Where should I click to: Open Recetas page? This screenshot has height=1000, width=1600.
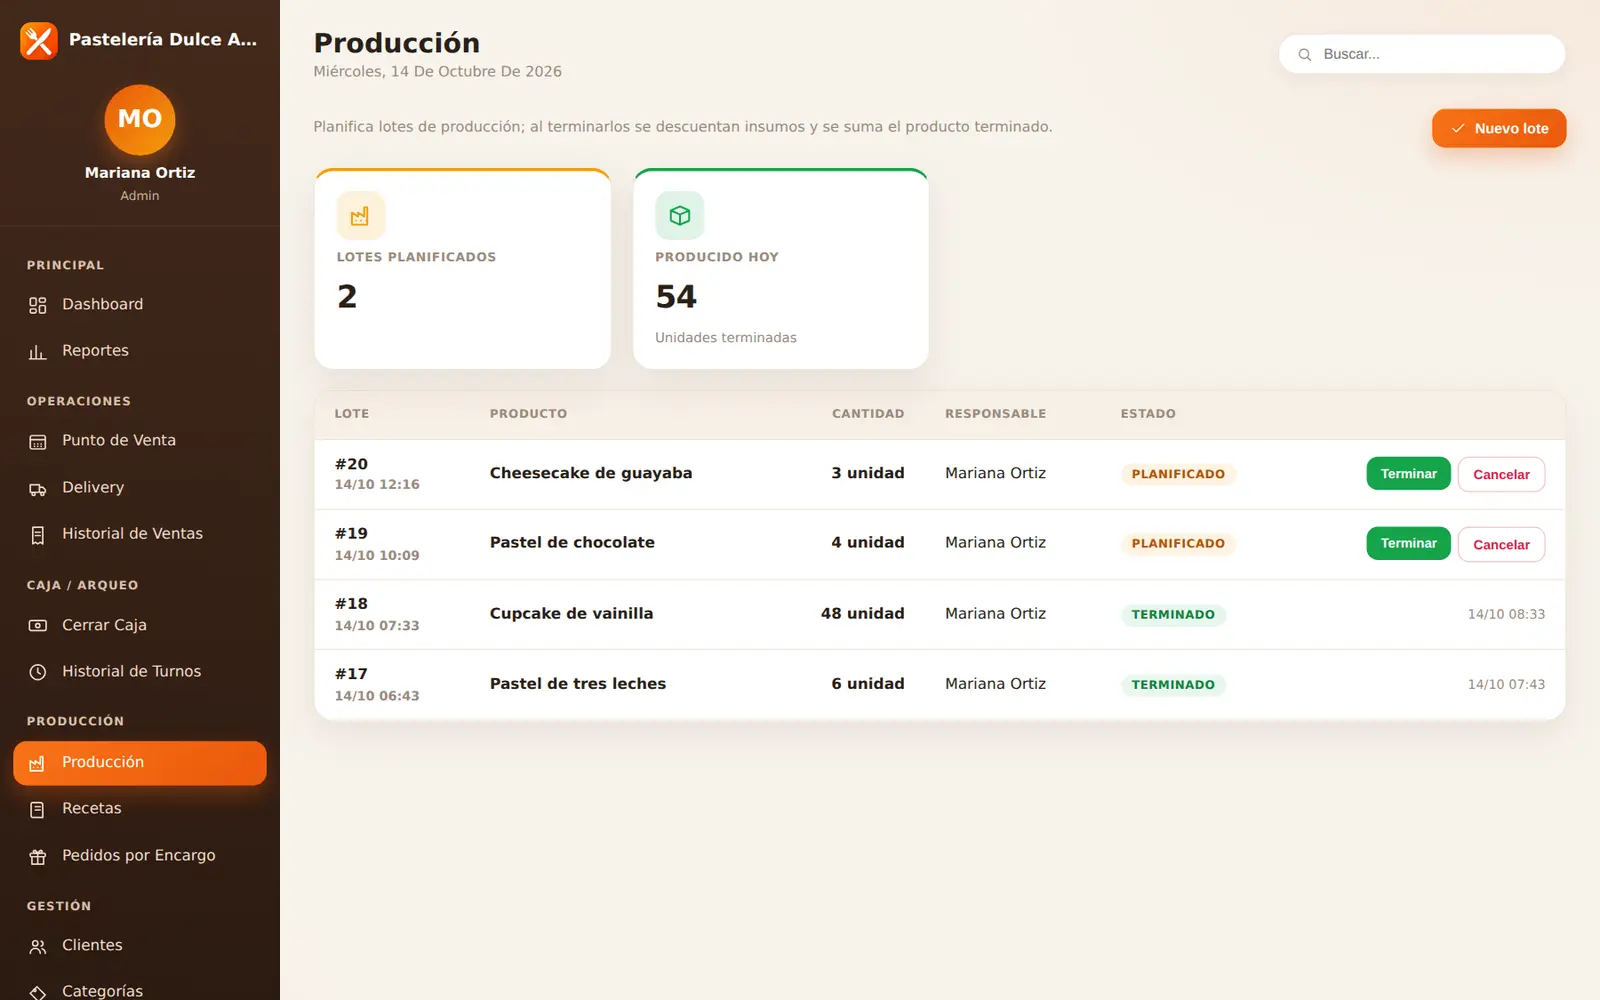point(140,808)
